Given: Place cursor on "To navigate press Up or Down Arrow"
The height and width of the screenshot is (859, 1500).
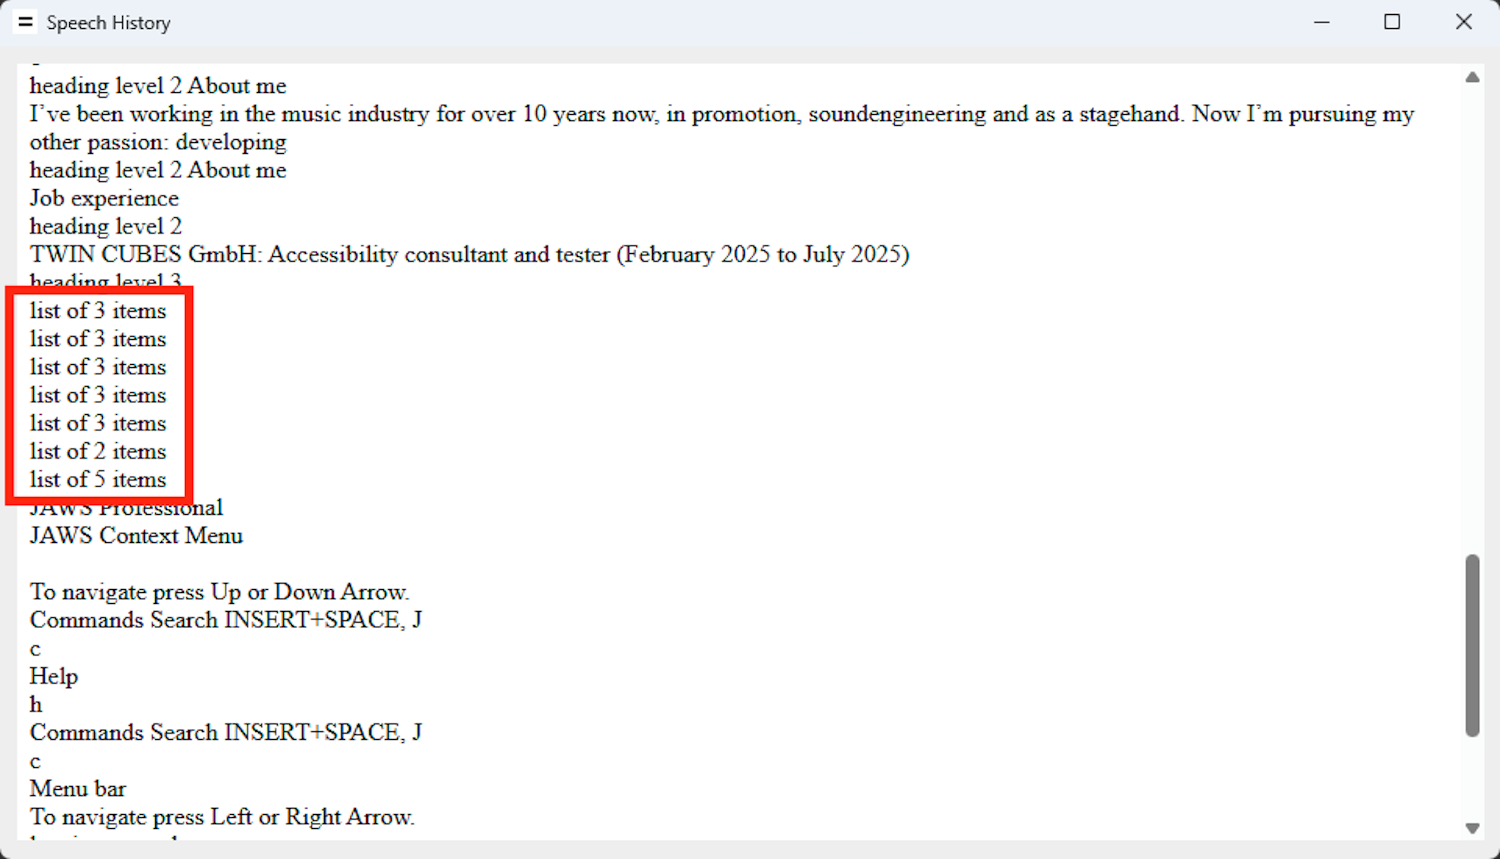Looking at the screenshot, I should pyautogui.click(x=219, y=592).
